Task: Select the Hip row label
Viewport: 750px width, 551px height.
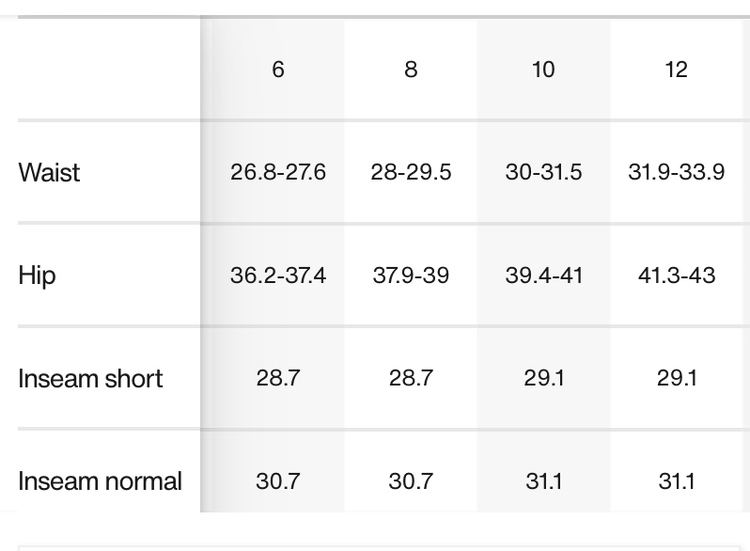Action: (x=37, y=275)
